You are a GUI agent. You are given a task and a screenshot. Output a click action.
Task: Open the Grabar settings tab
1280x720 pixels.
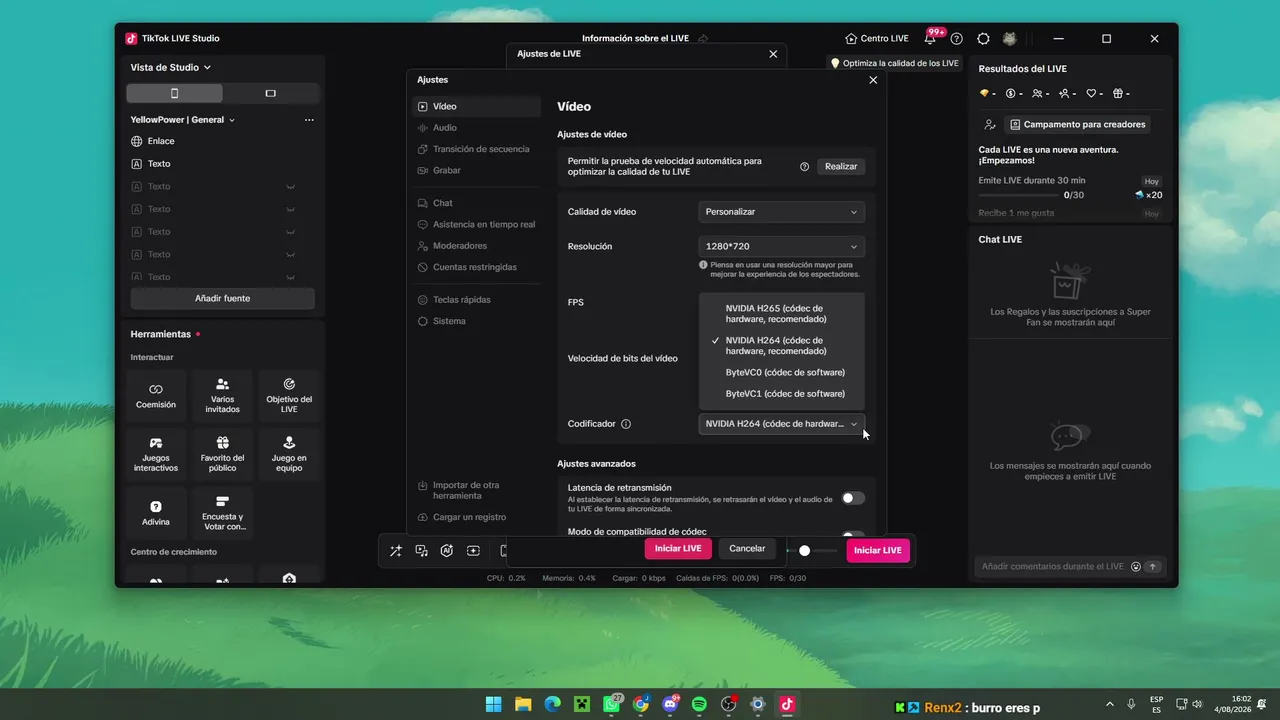pyautogui.click(x=477, y=170)
